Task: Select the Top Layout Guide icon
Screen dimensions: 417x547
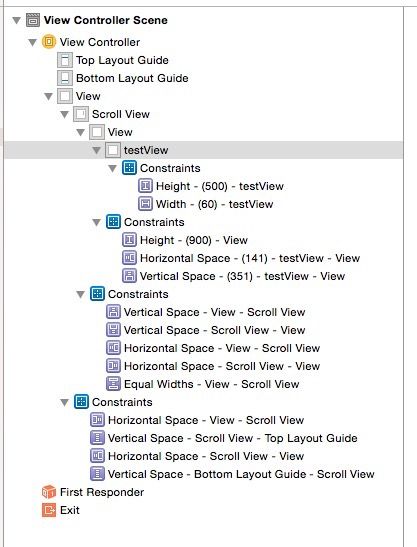Action: [x=65, y=60]
